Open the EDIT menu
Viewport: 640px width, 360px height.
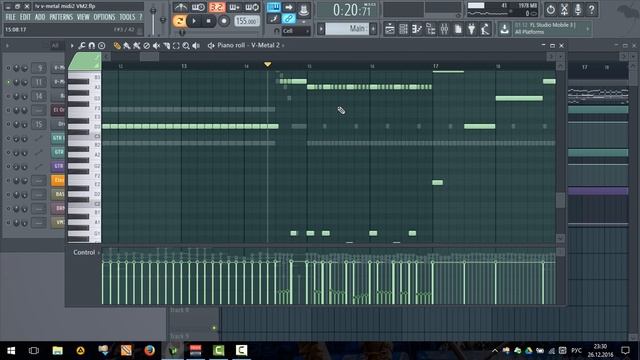(x=25, y=17)
